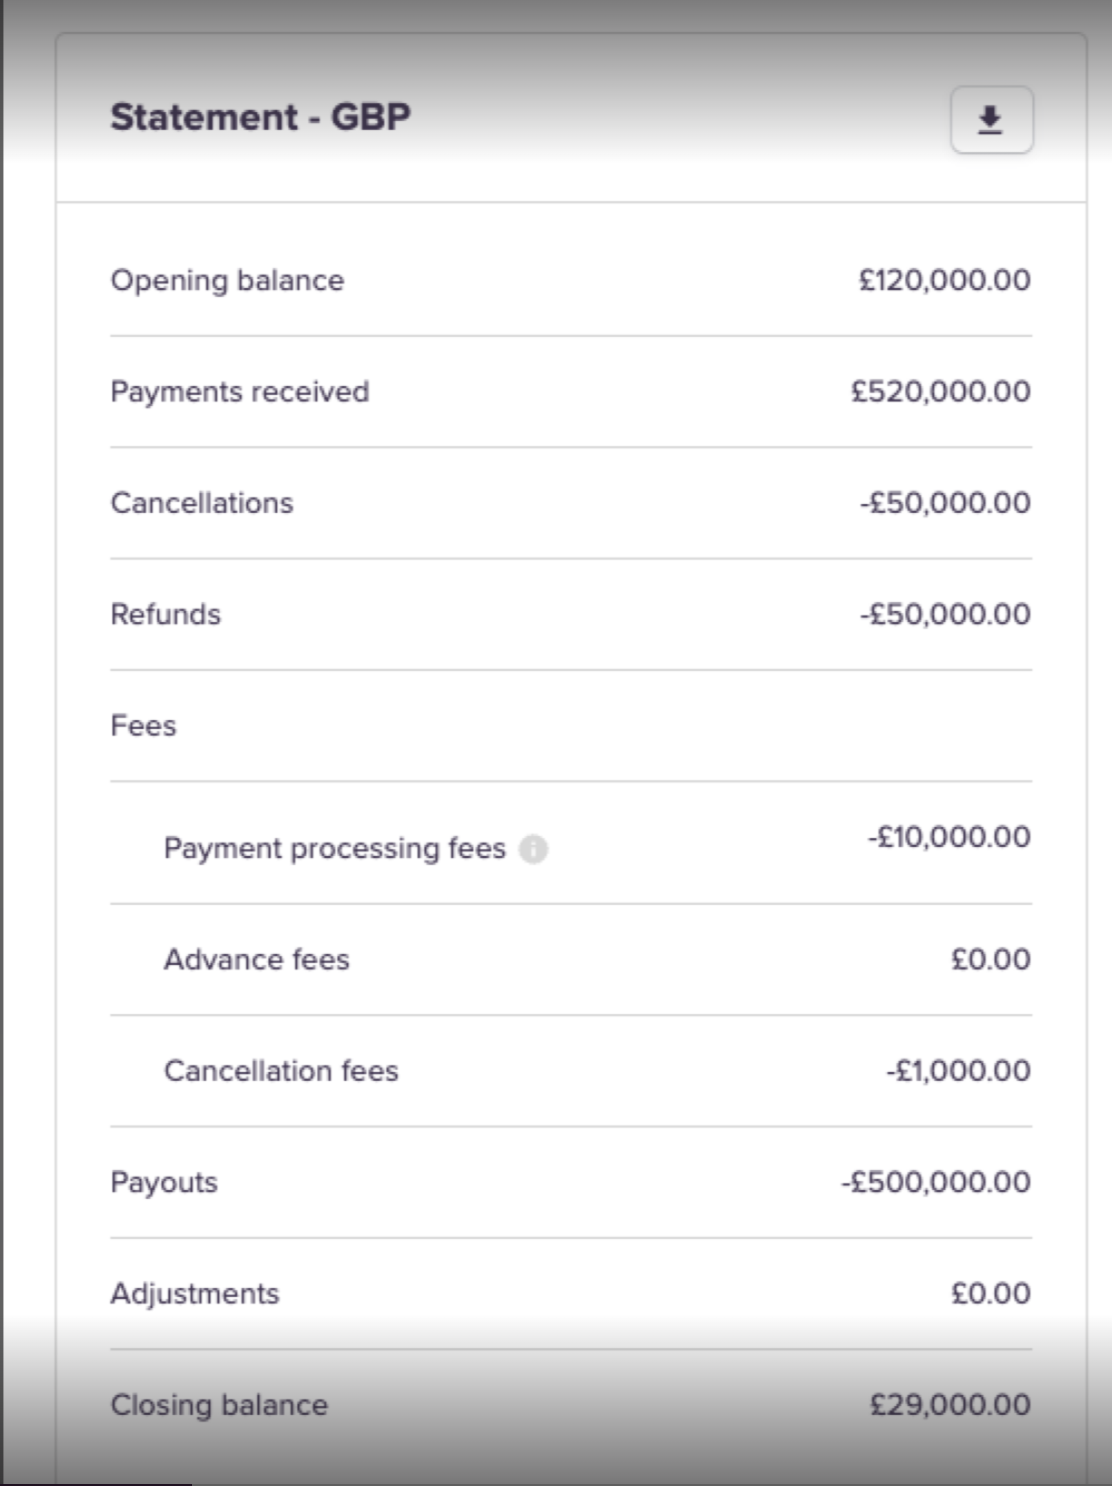Click the £520,000.00 payments amount
This screenshot has width=1112, height=1486.
pyautogui.click(x=940, y=391)
